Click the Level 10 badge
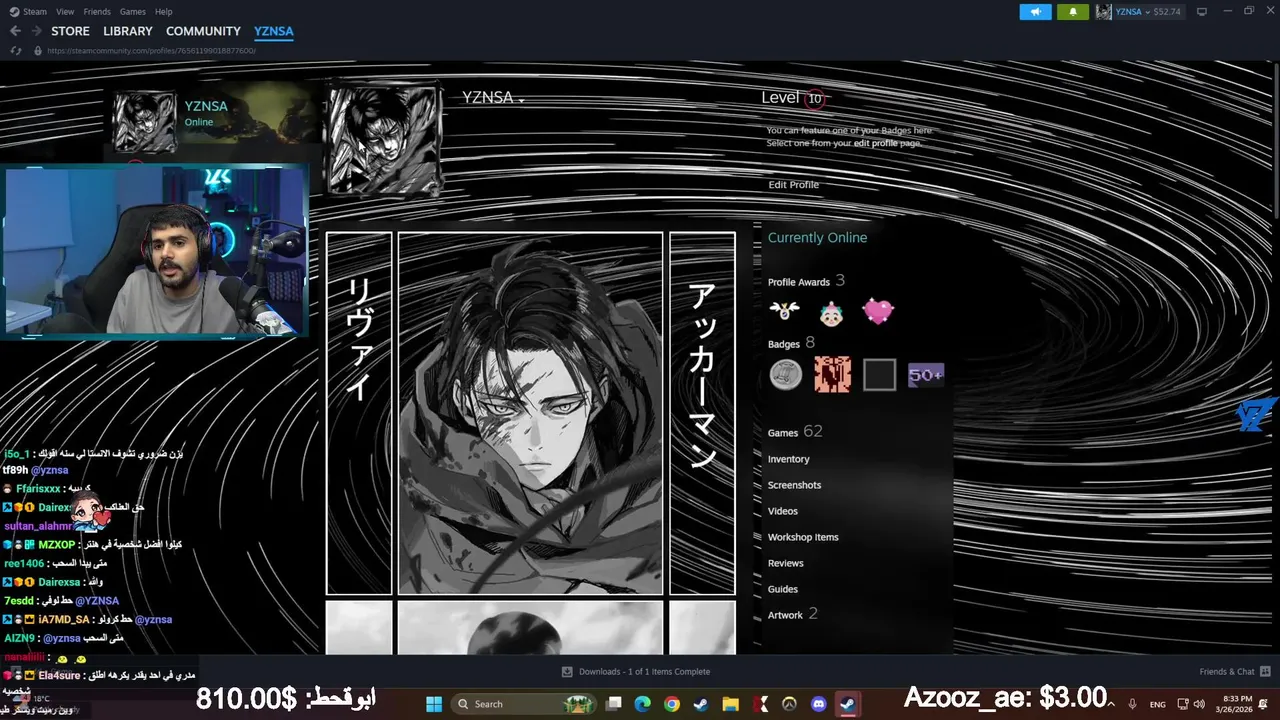 (x=815, y=98)
